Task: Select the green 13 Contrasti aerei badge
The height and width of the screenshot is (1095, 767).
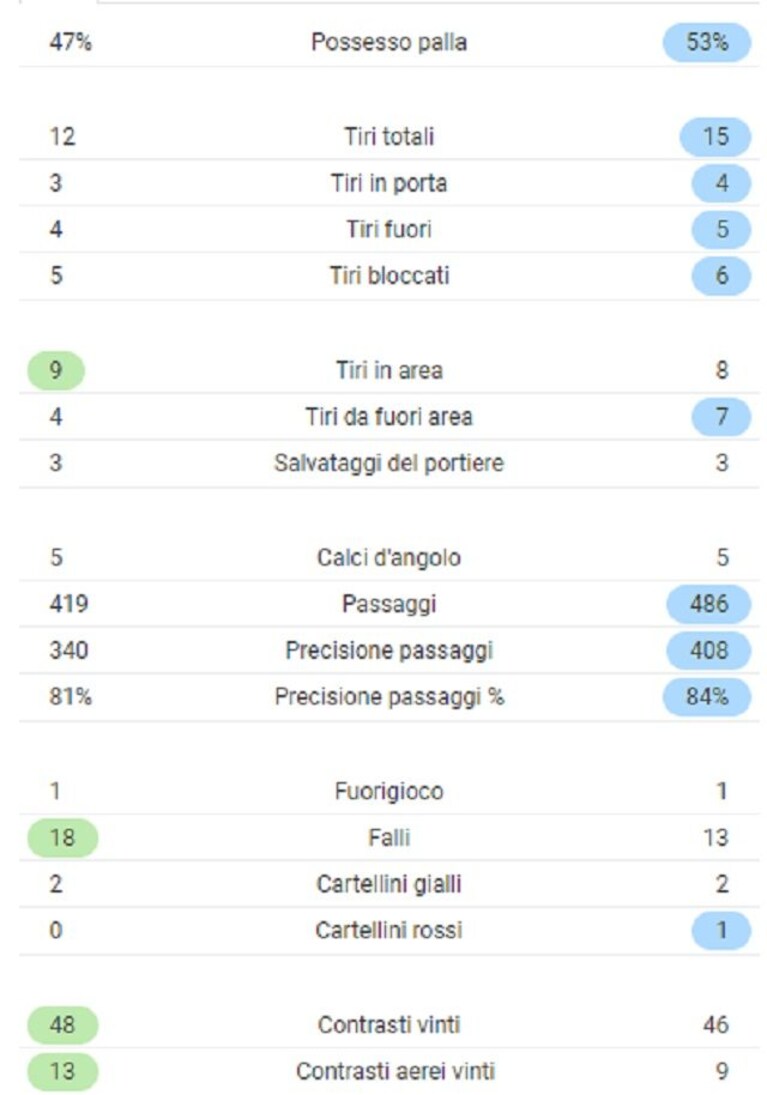Action: [62, 1071]
